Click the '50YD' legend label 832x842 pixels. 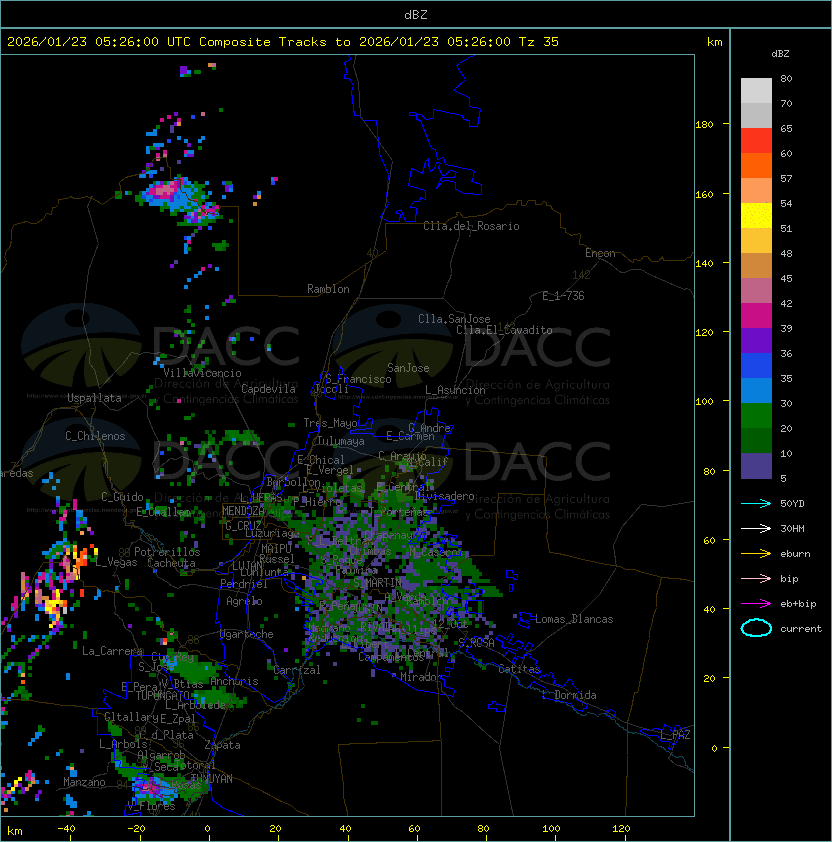(792, 504)
